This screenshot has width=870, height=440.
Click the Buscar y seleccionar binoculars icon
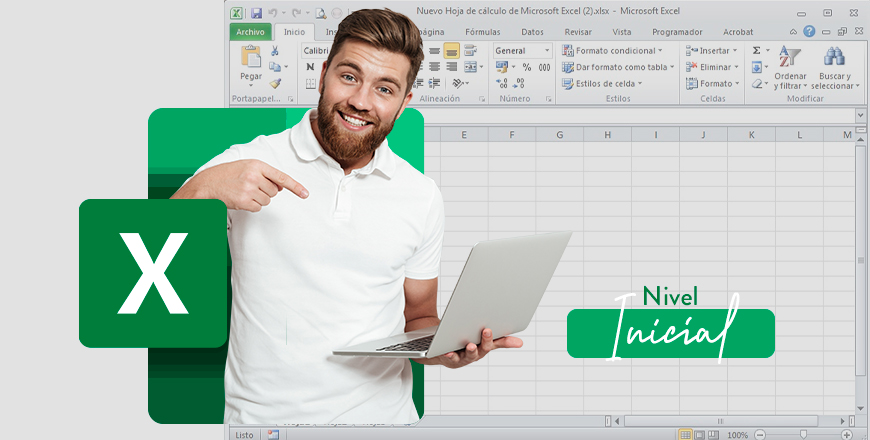[x=834, y=57]
